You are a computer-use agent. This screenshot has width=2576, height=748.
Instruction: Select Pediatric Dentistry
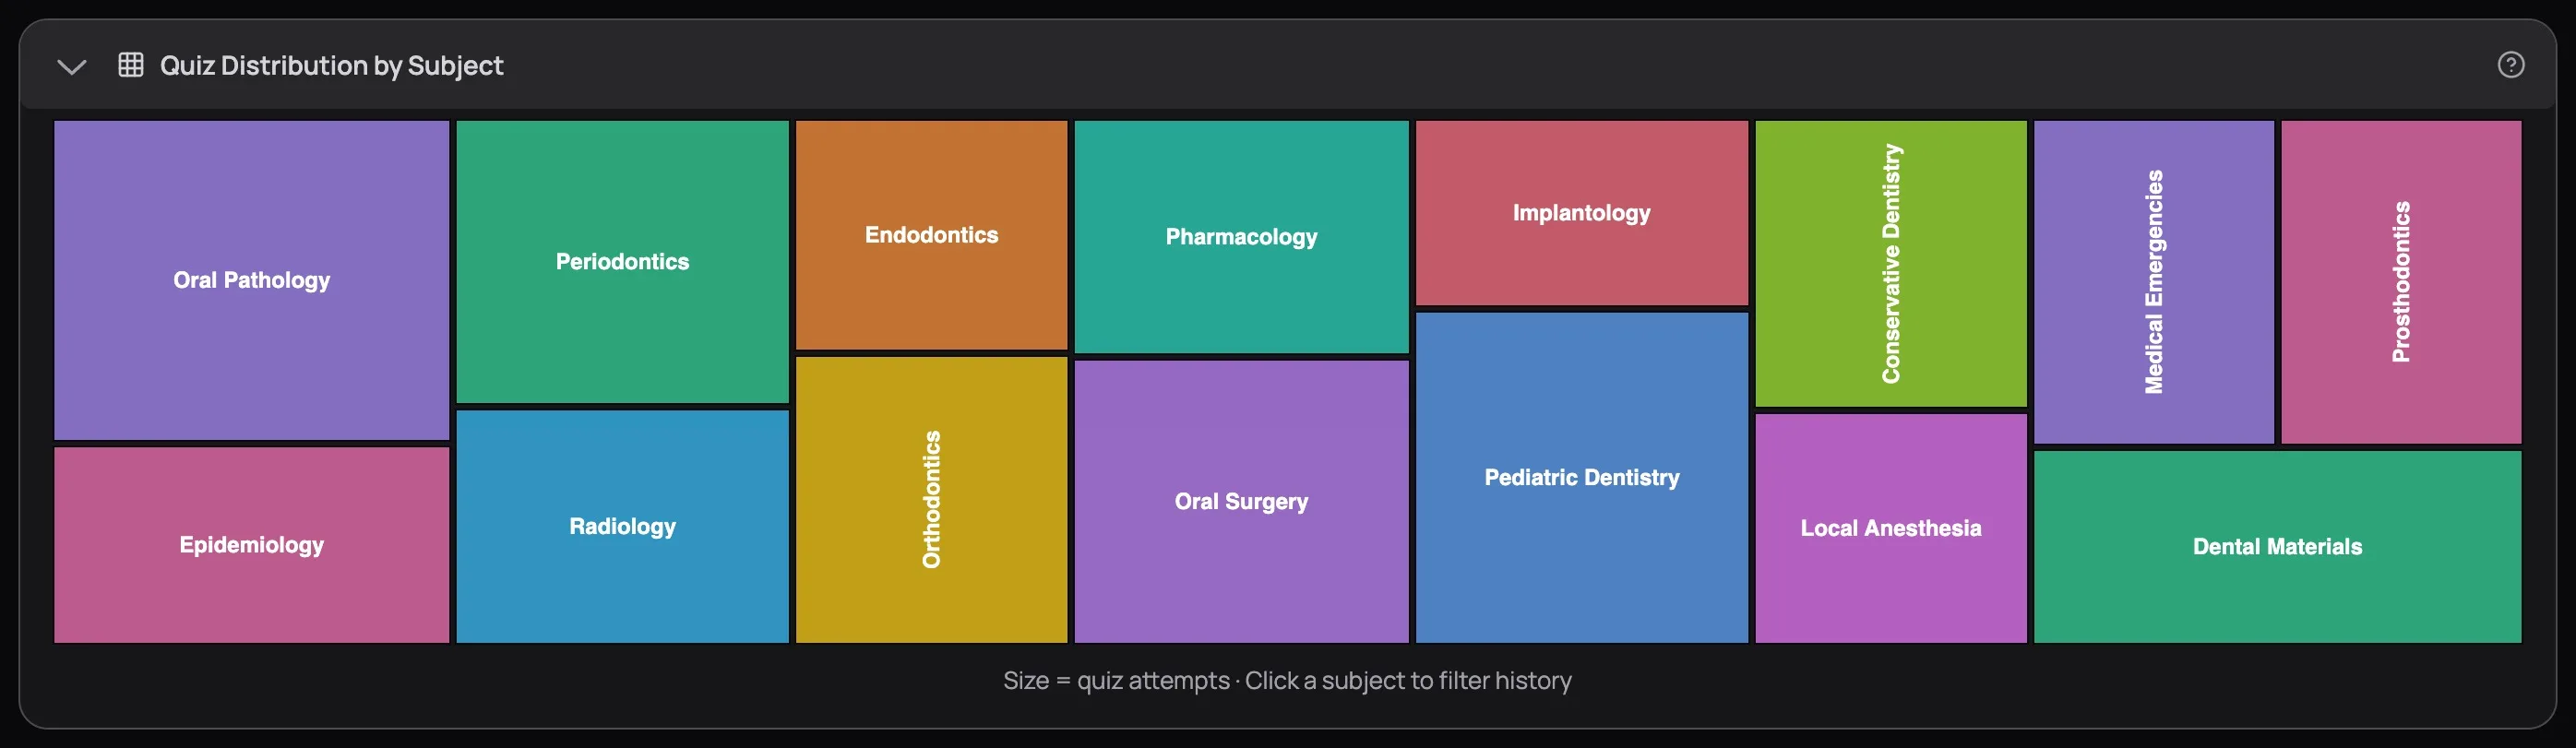click(x=1580, y=478)
